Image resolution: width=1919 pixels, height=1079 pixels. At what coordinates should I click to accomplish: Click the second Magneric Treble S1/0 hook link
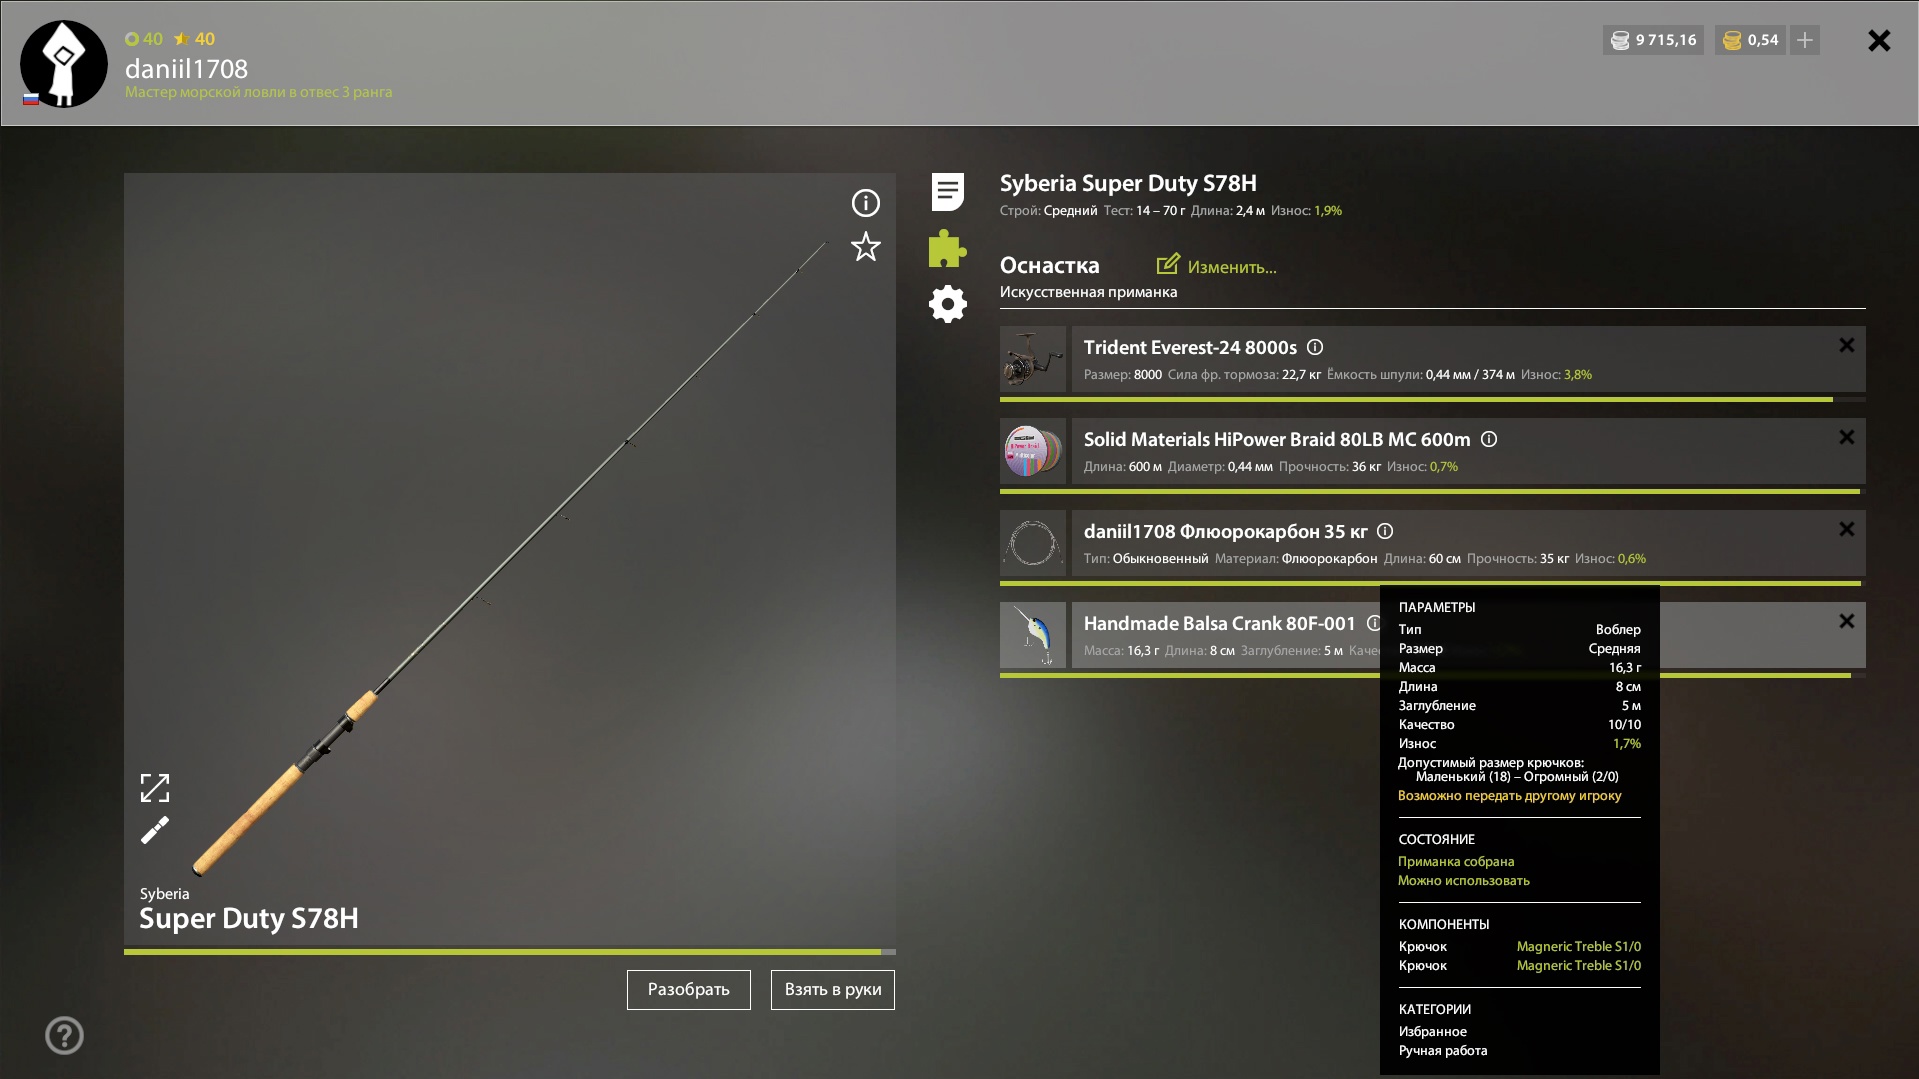1578,965
